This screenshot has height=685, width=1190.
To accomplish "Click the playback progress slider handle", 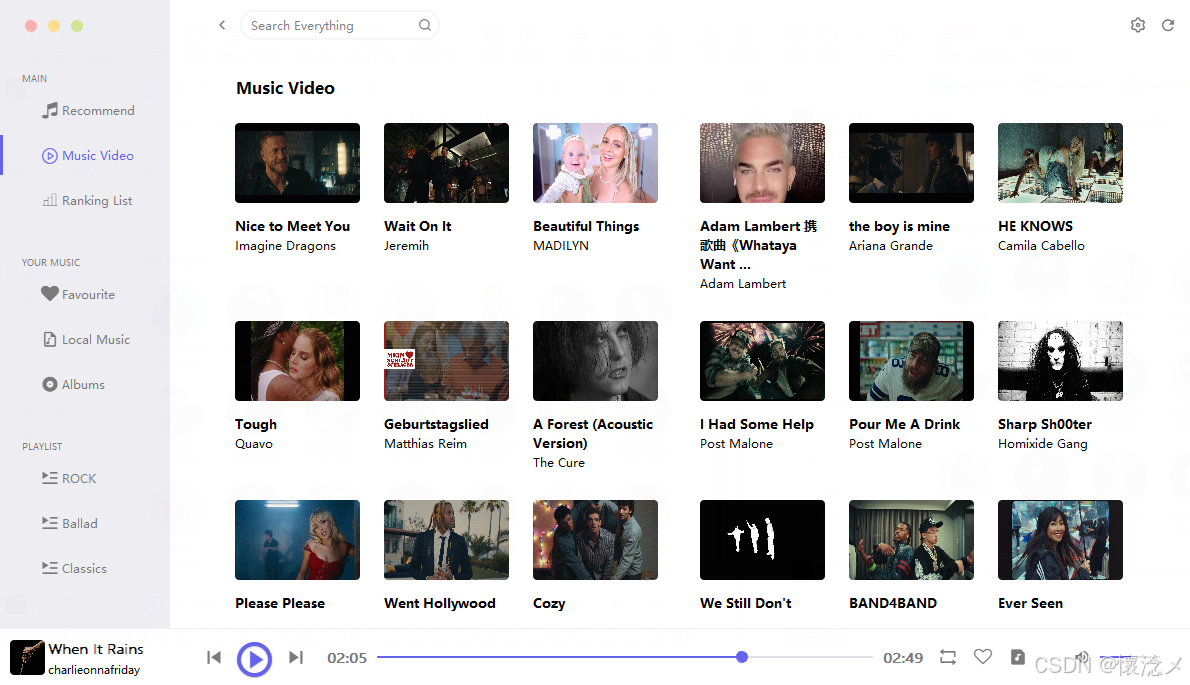I will coord(741,657).
